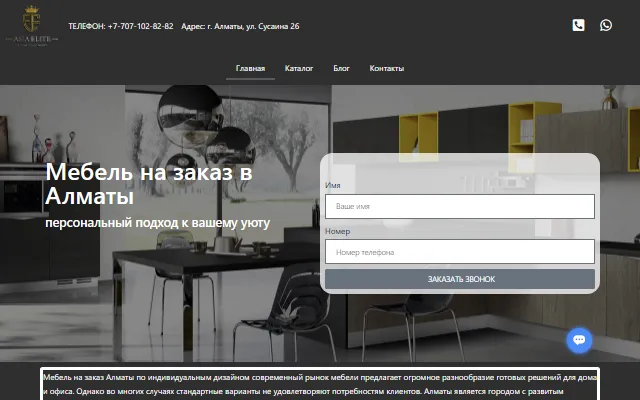The image size is (640, 400).
Task: Click the address text Алматы, ул. Сусаина 26
Action: tap(256, 26)
